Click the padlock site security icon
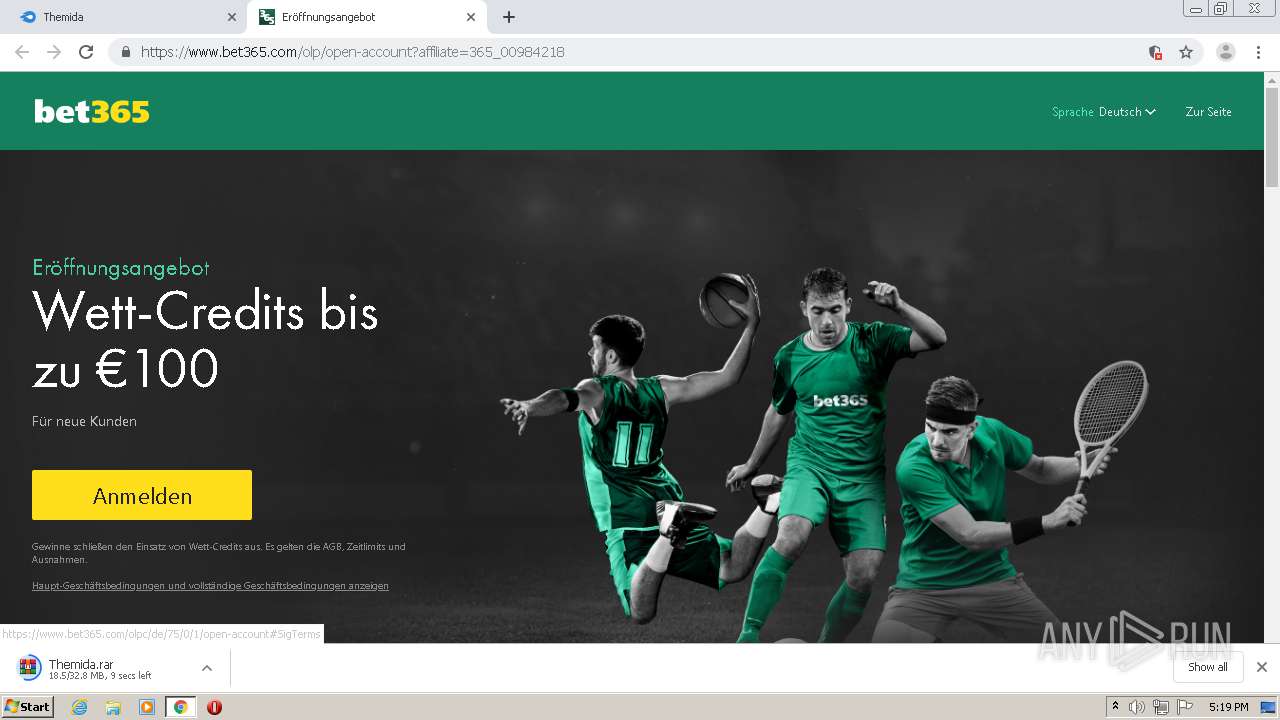1280x720 pixels. pyautogui.click(x=126, y=52)
